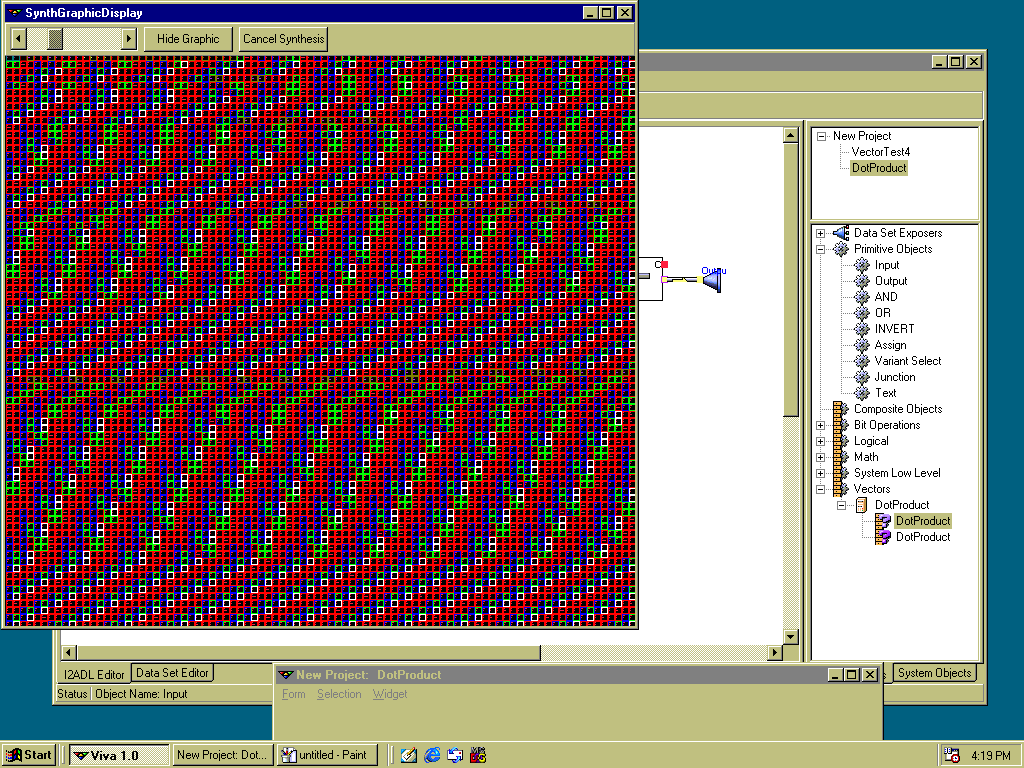The height and width of the screenshot is (768, 1024).
Task: Open the System Objects tab
Action: (x=934, y=673)
